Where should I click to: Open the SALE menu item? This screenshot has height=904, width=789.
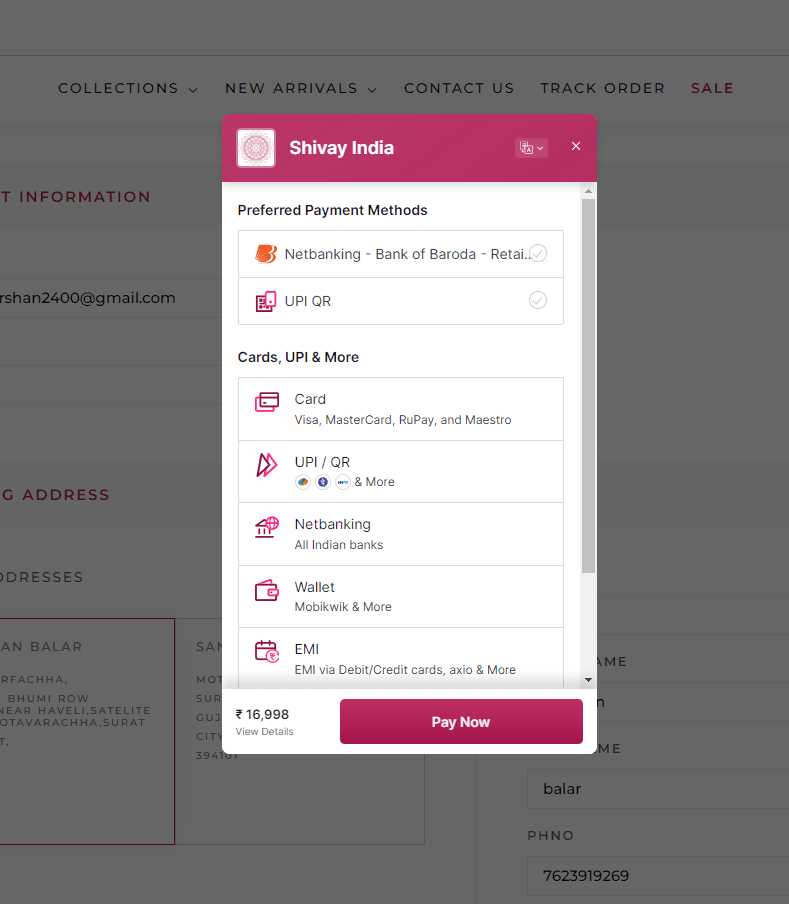[712, 88]
